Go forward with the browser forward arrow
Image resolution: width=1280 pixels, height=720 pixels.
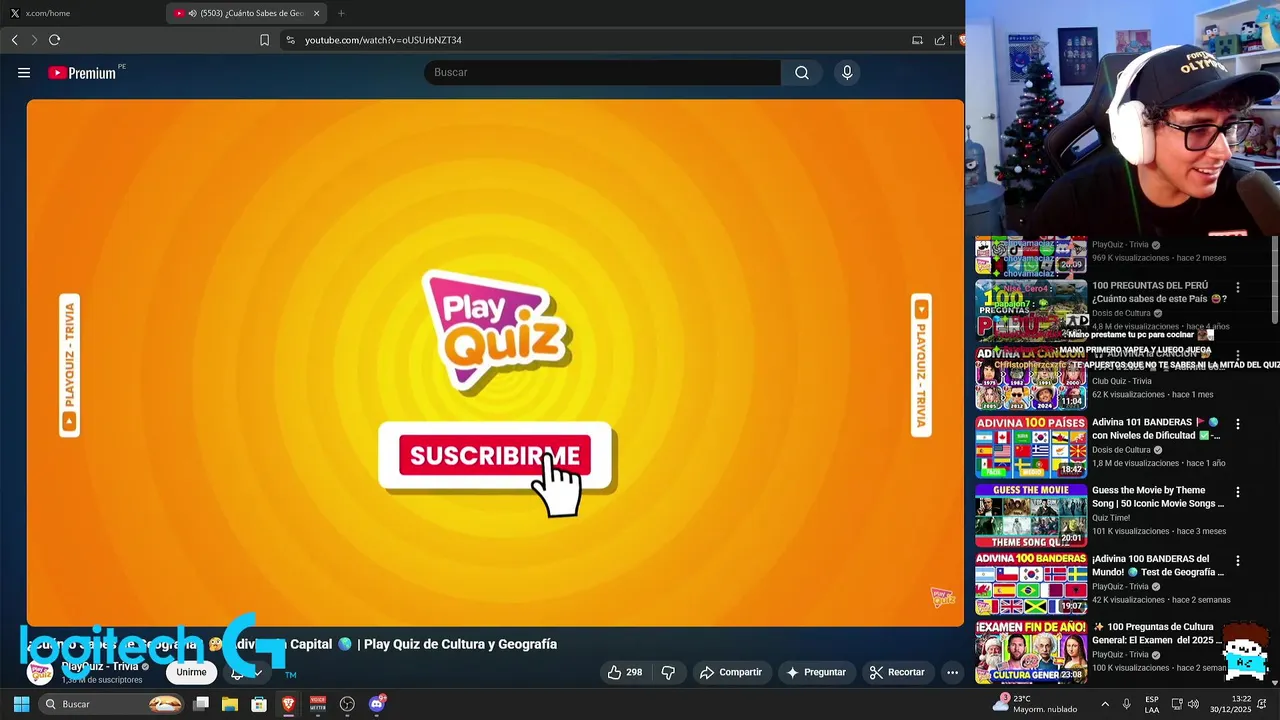(x=34, y=40)
